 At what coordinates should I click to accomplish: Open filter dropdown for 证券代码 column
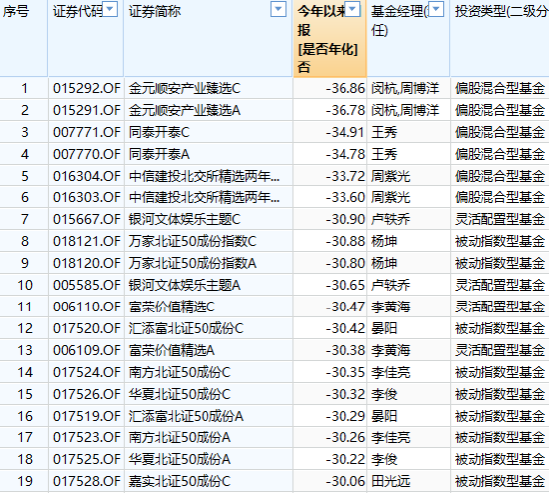110,9
